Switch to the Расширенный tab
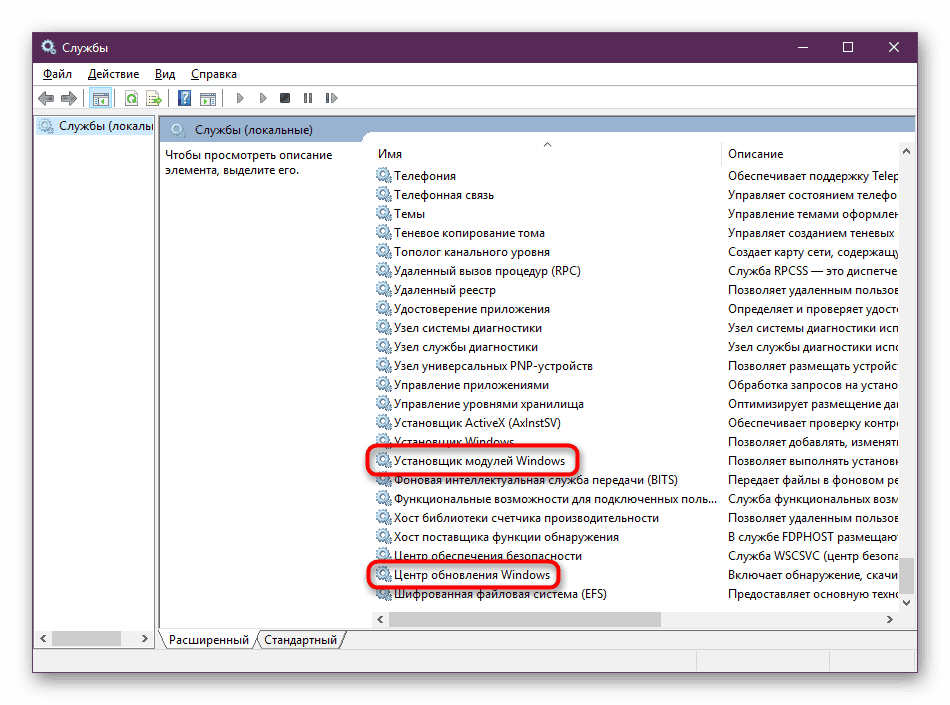 coord(208,640)
